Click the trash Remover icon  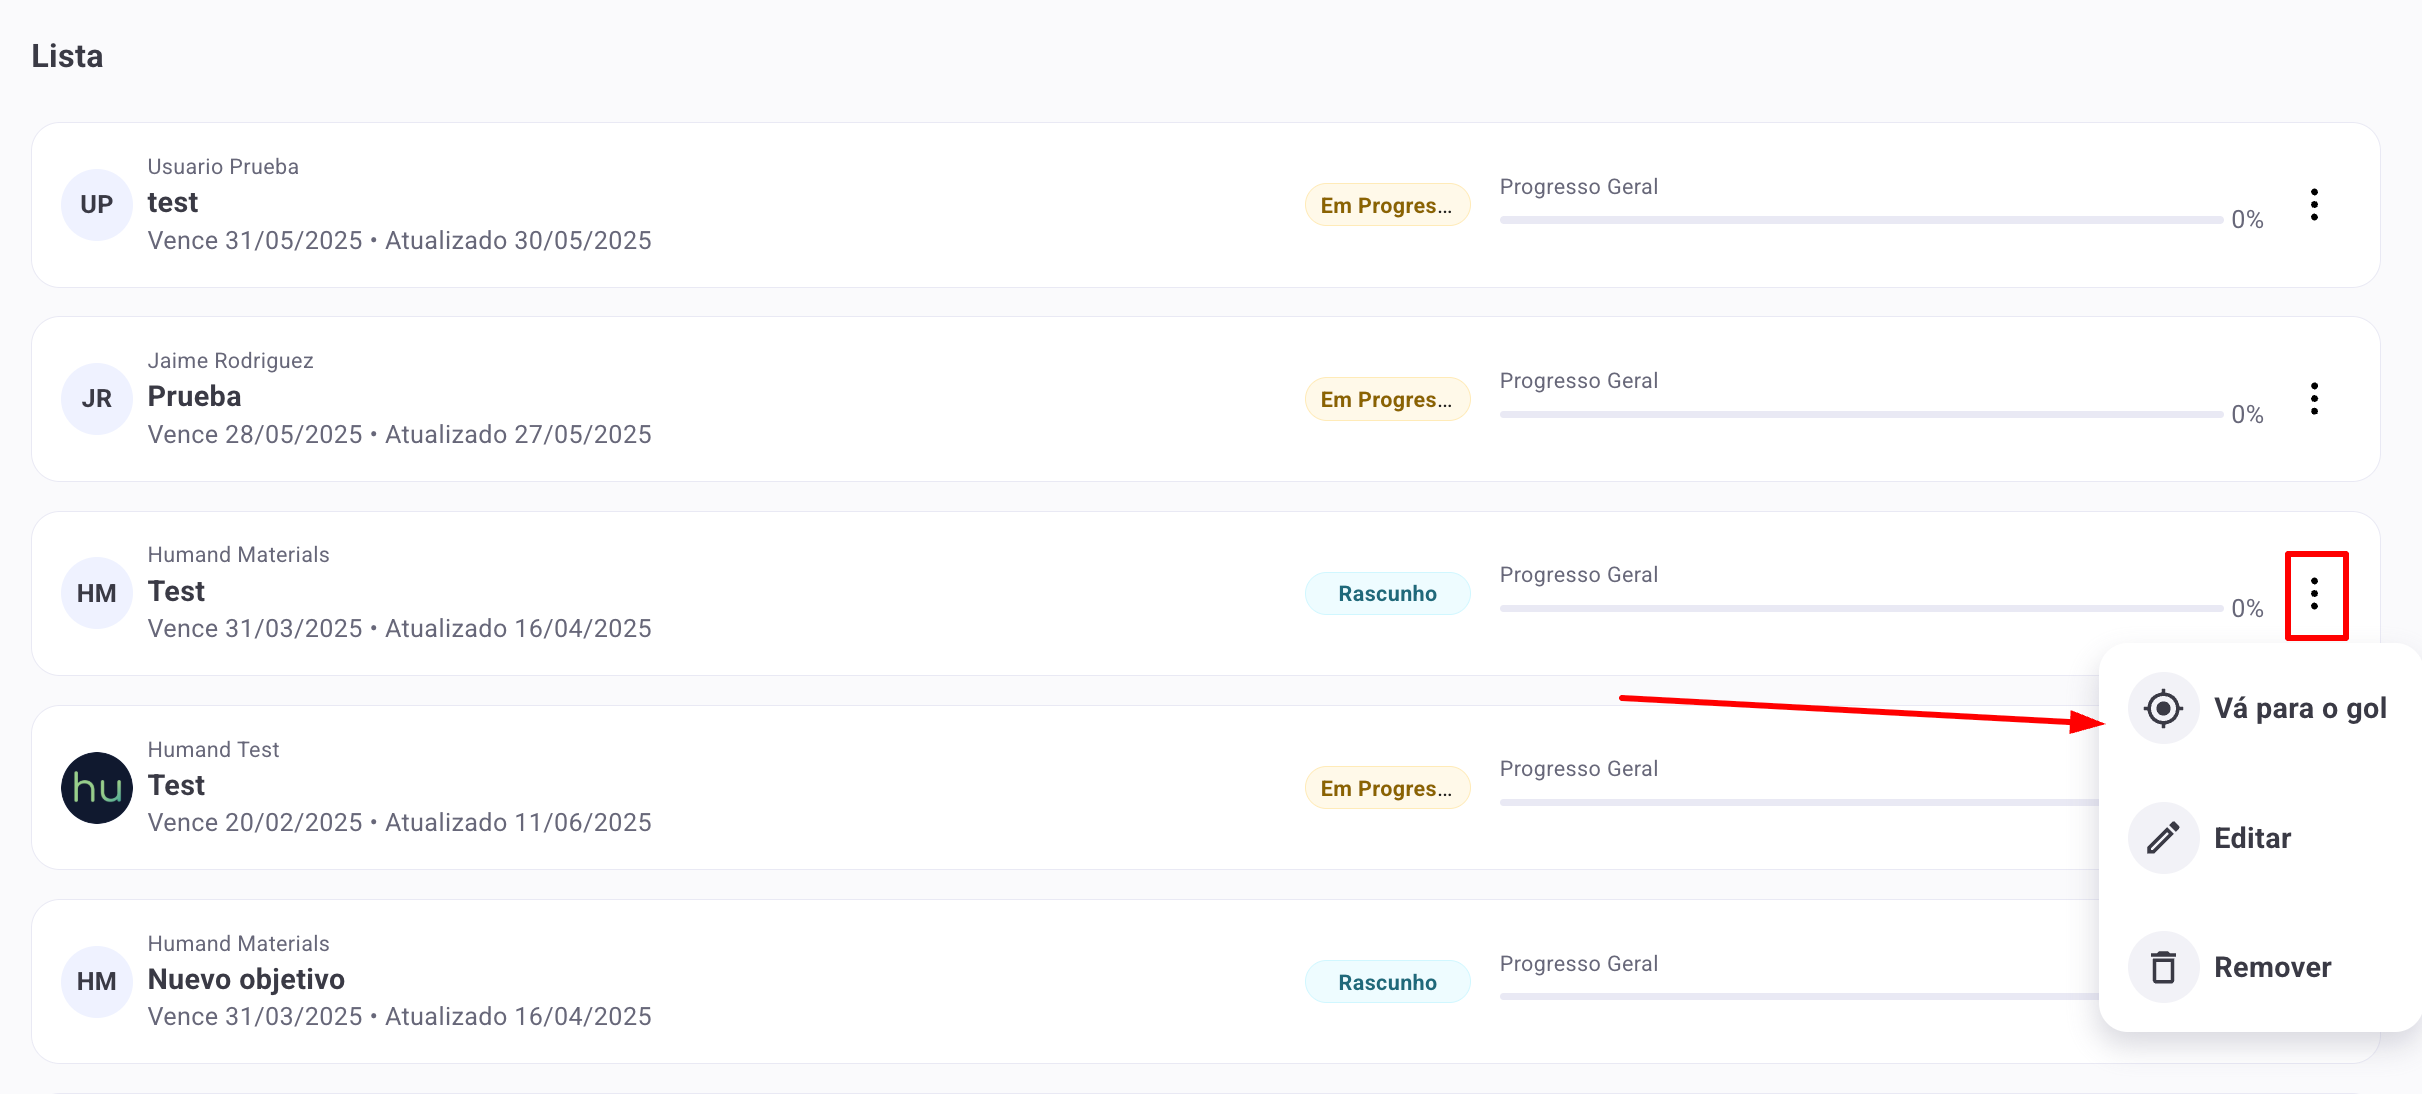tap(2163, 967)
